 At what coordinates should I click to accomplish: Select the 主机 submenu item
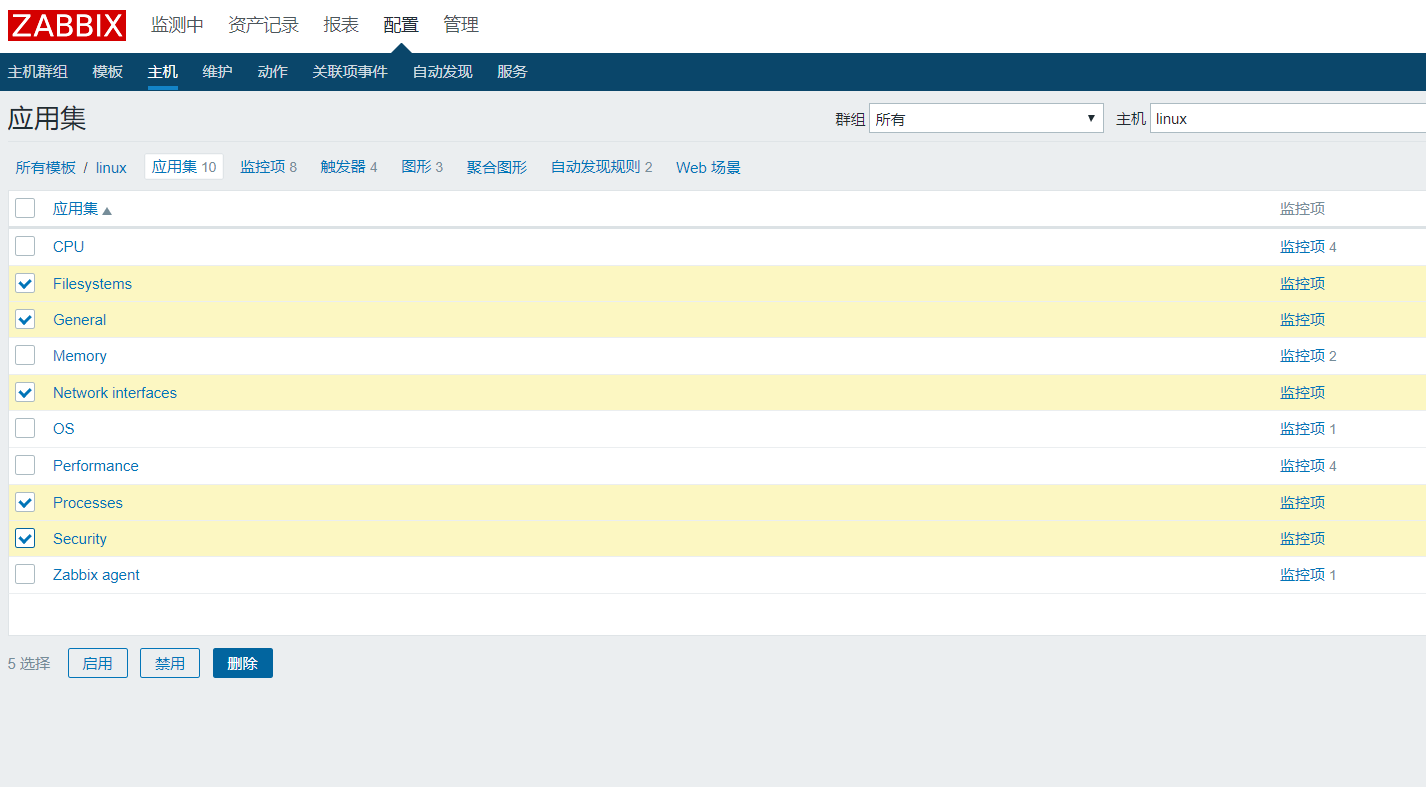(163, 72)
